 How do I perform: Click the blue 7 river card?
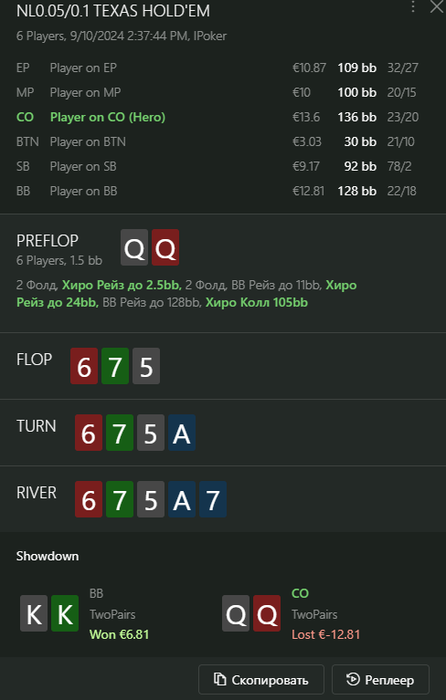click(213, 499)
